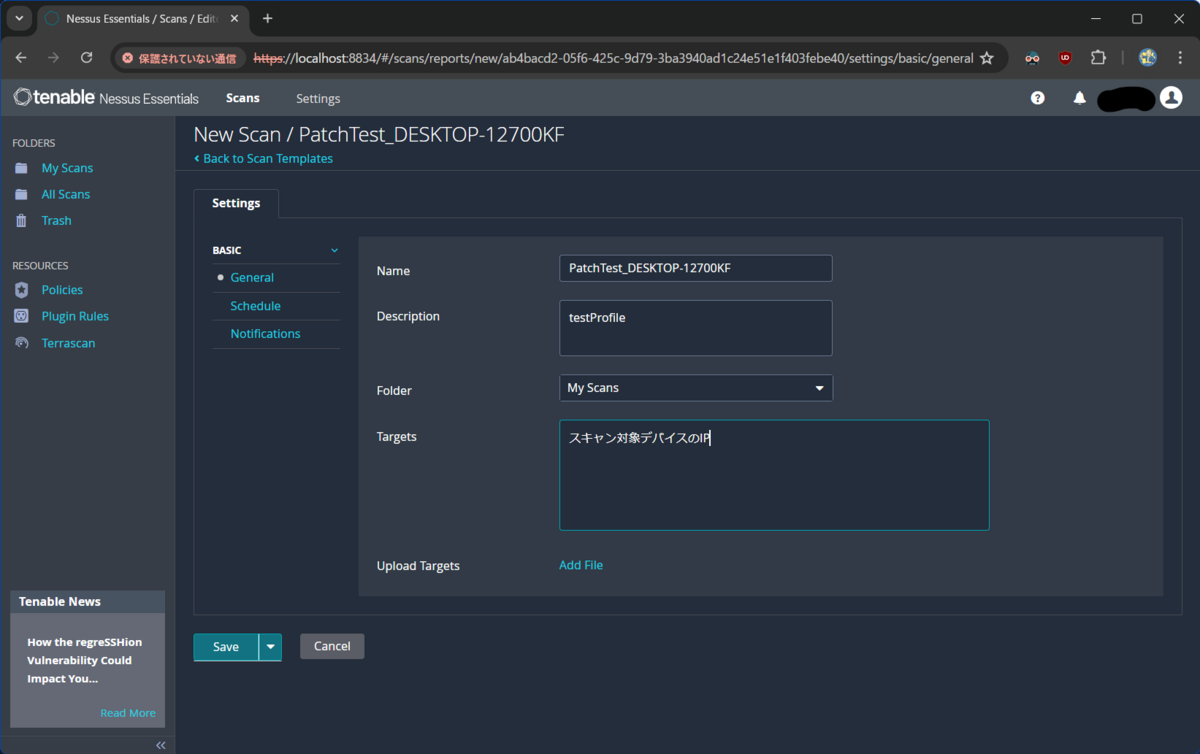
Task: Click the browser back arrow
Action: [x=21, y=58]
